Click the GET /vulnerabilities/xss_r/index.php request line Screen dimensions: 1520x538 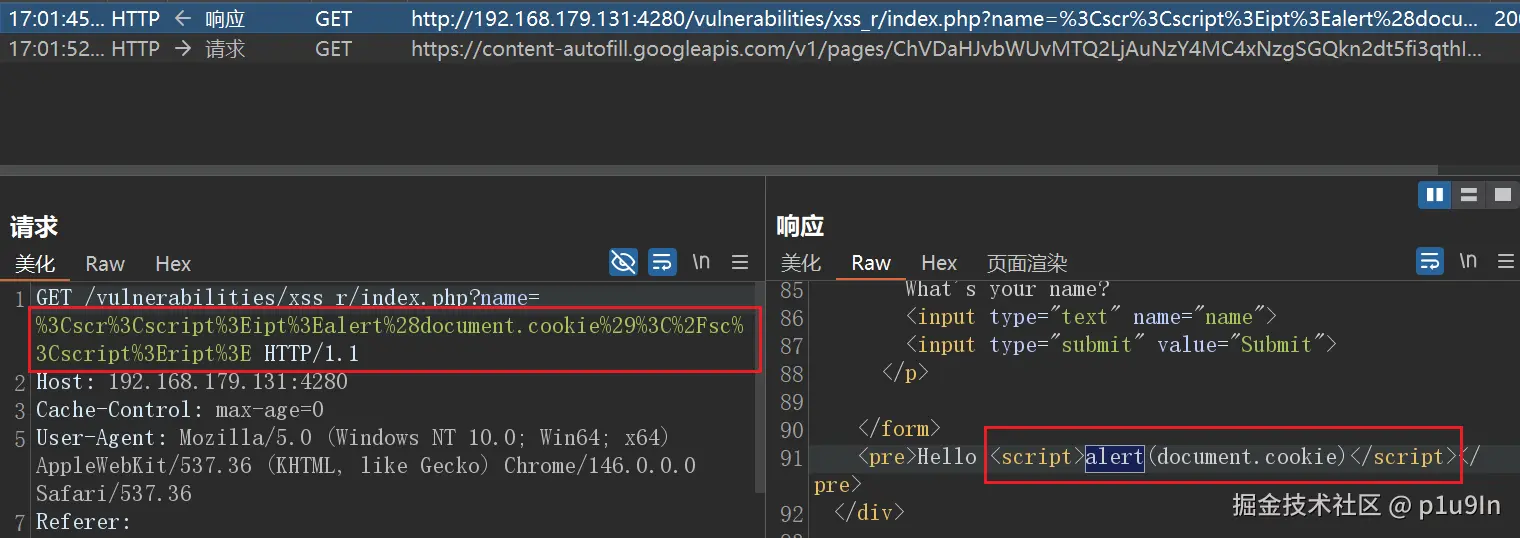(288, 297)
